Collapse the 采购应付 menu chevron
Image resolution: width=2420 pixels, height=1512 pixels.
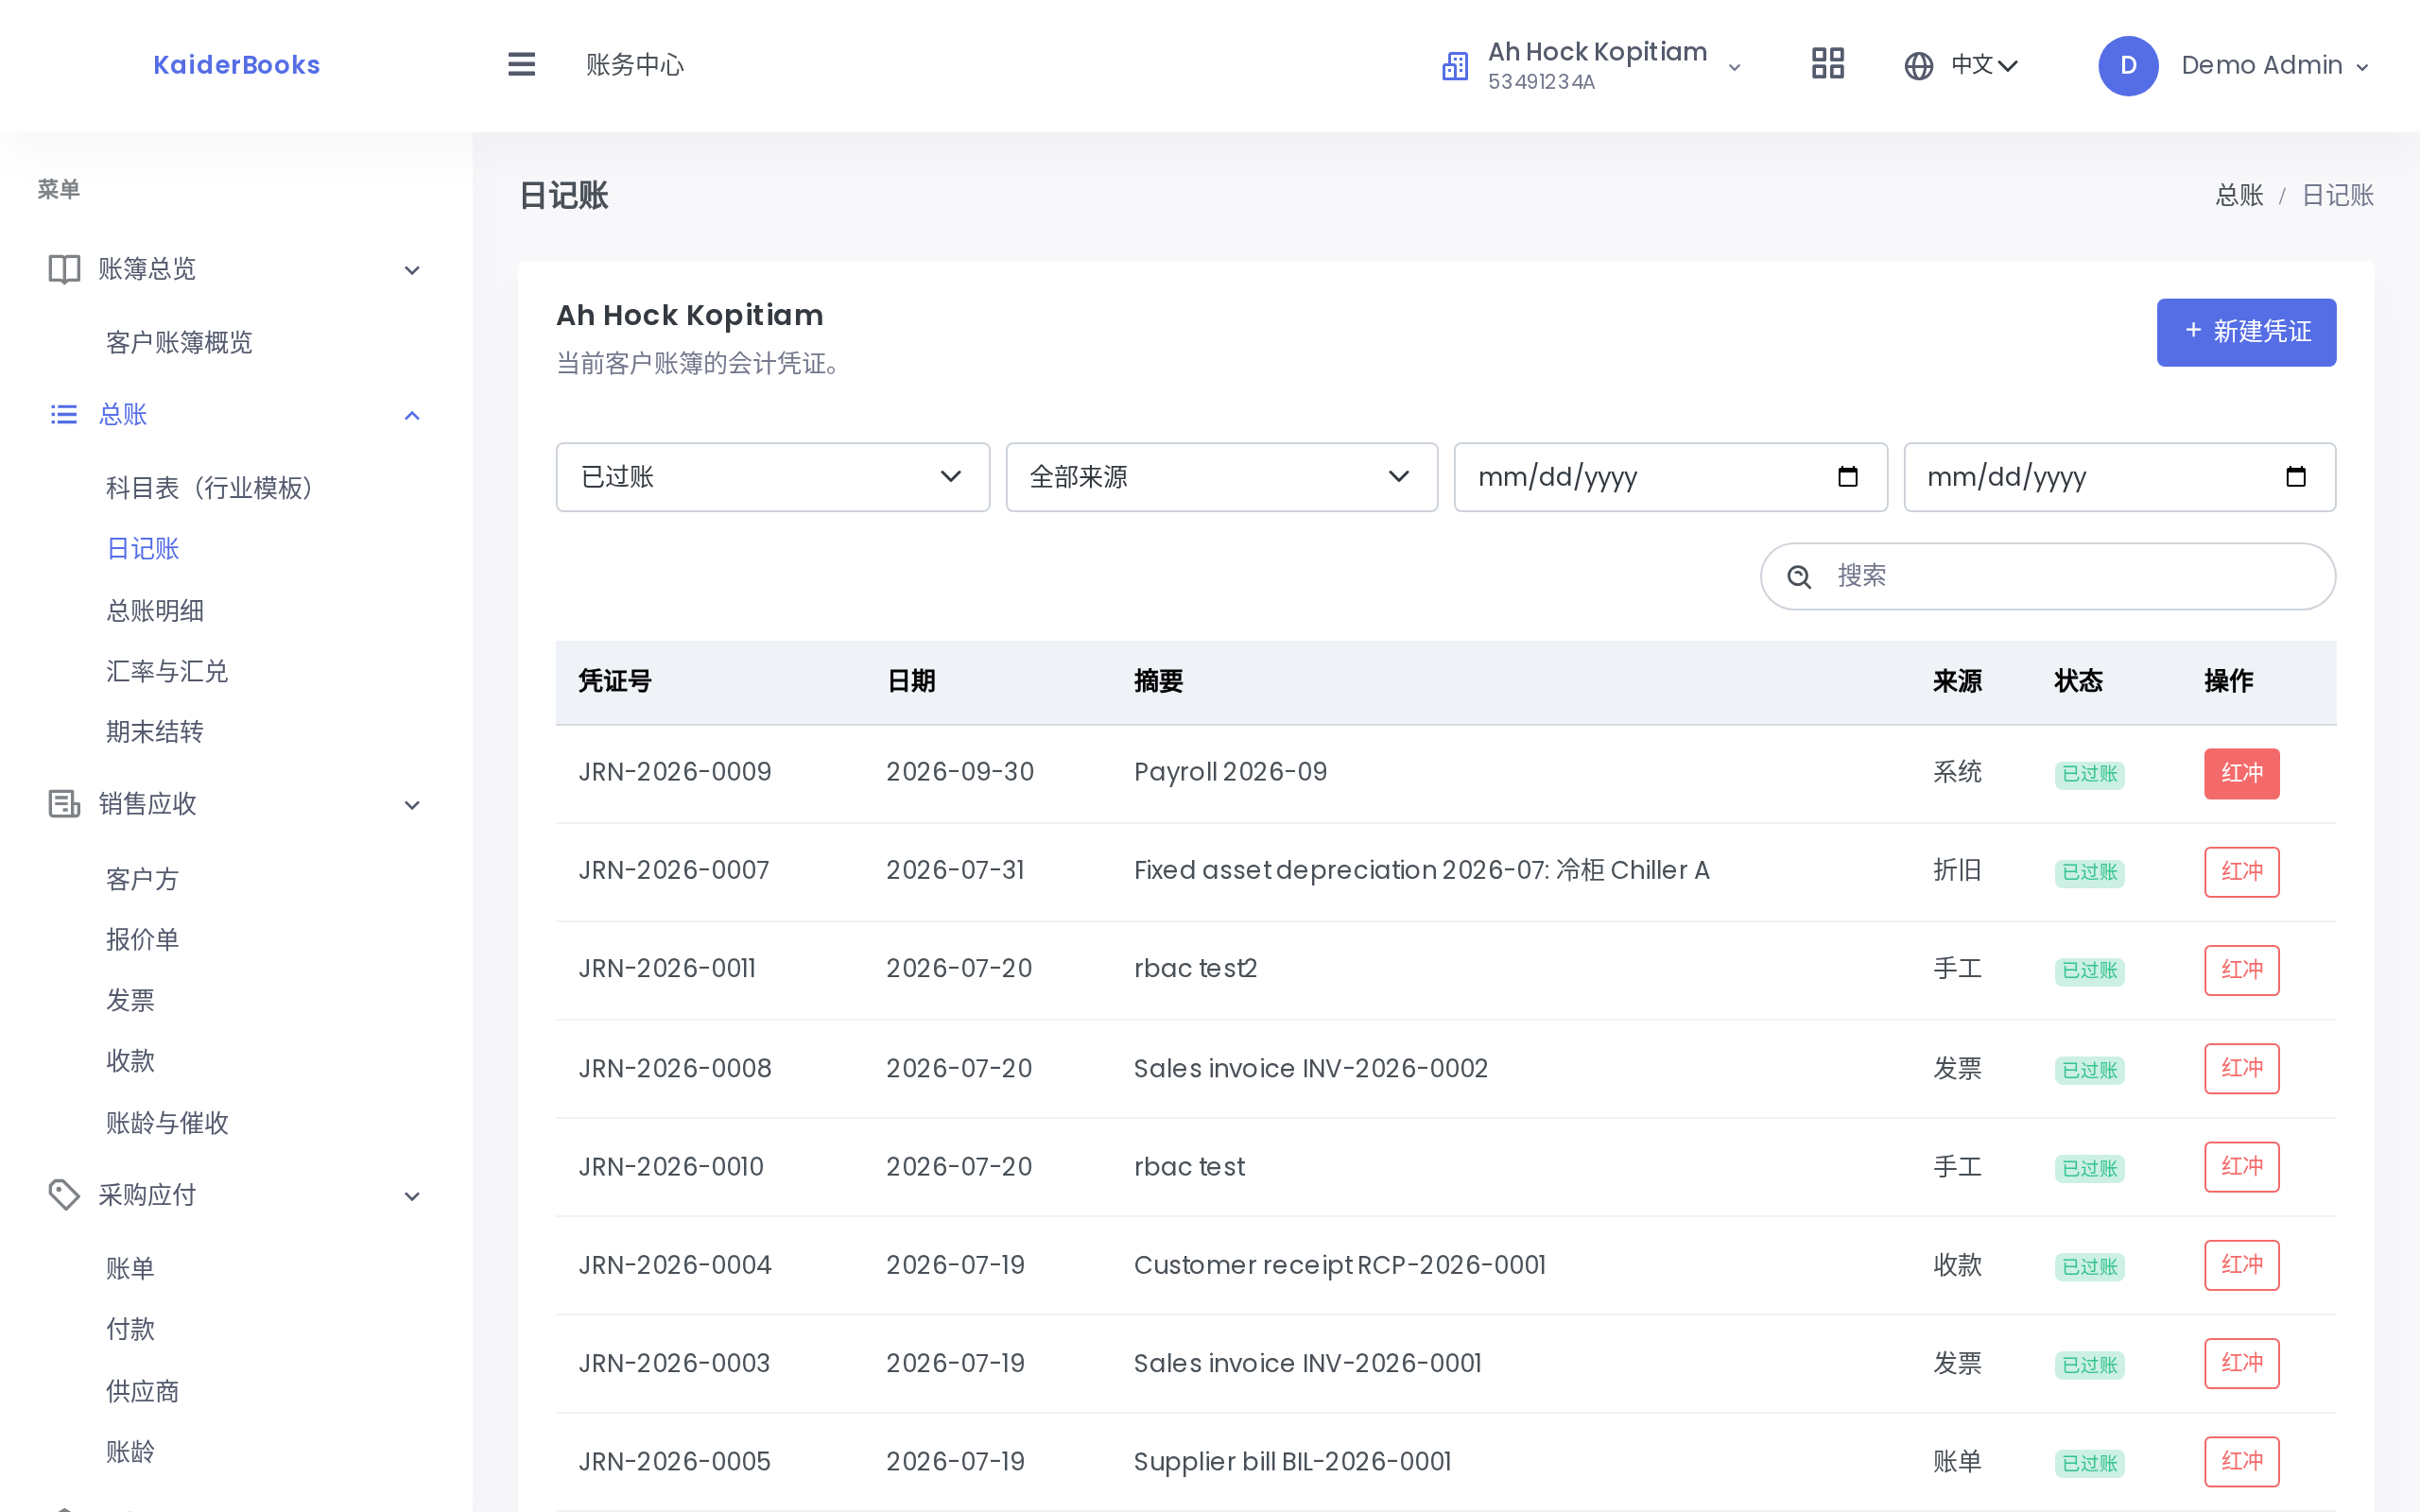[412, 1196]
